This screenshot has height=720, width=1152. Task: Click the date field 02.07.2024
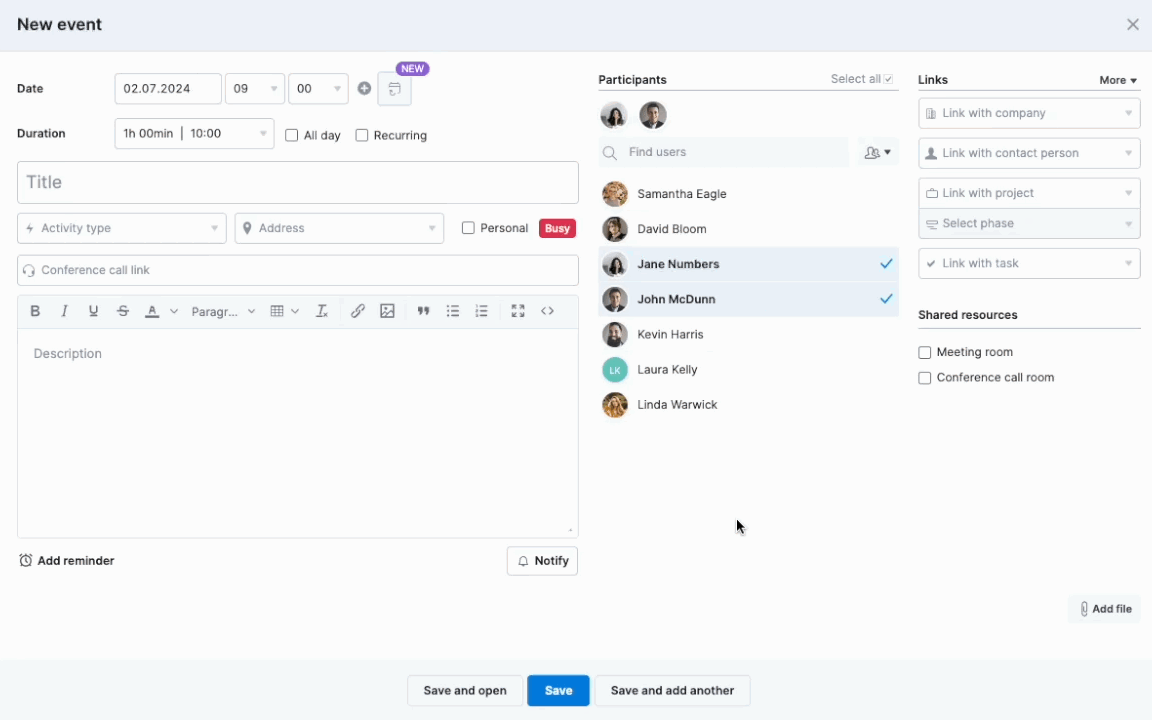[x=168, y=89]
